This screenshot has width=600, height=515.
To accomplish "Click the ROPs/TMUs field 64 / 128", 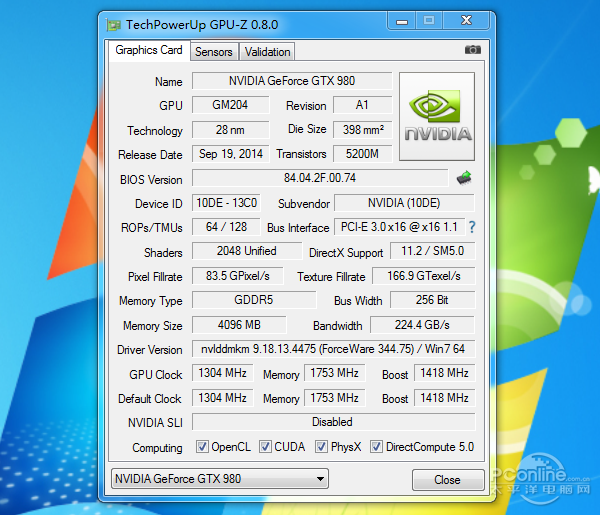I will tap(226, 227).
